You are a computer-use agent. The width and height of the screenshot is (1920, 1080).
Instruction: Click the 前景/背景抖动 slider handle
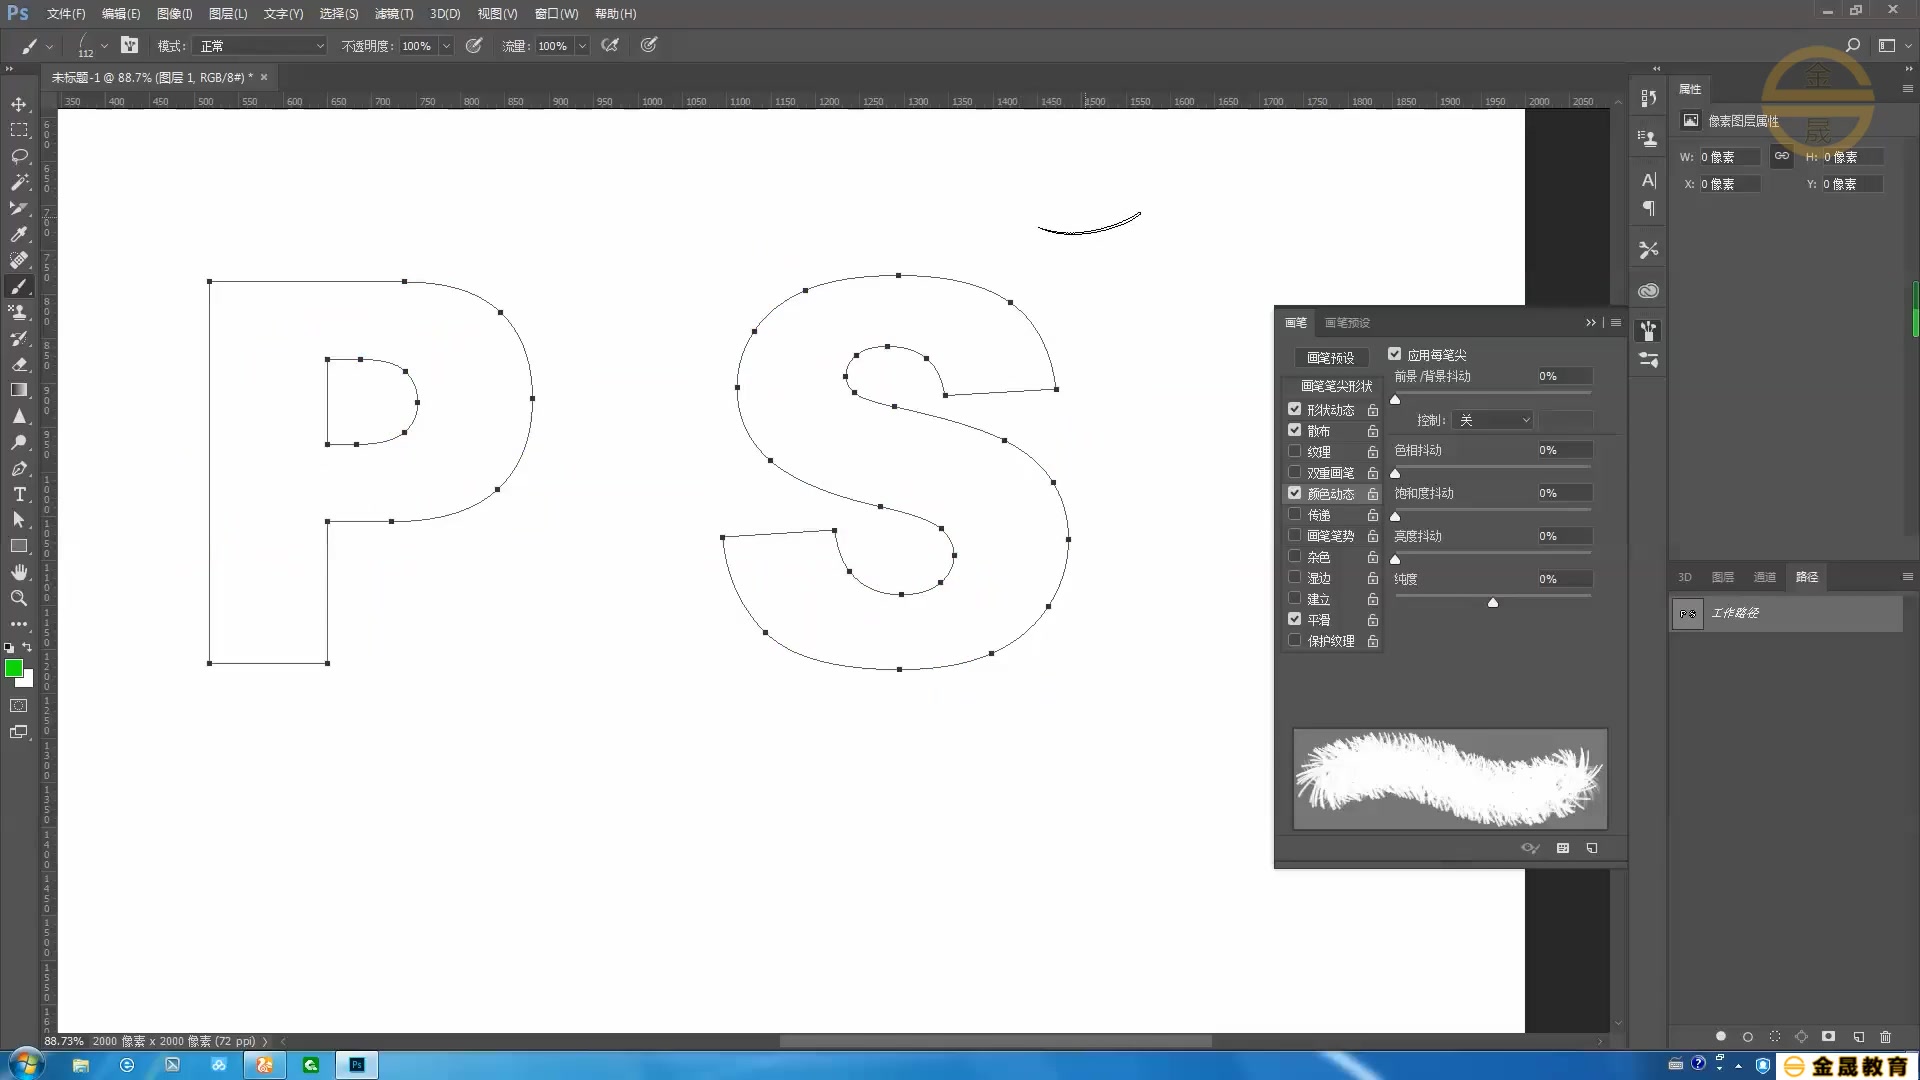tap(1395, 399)
